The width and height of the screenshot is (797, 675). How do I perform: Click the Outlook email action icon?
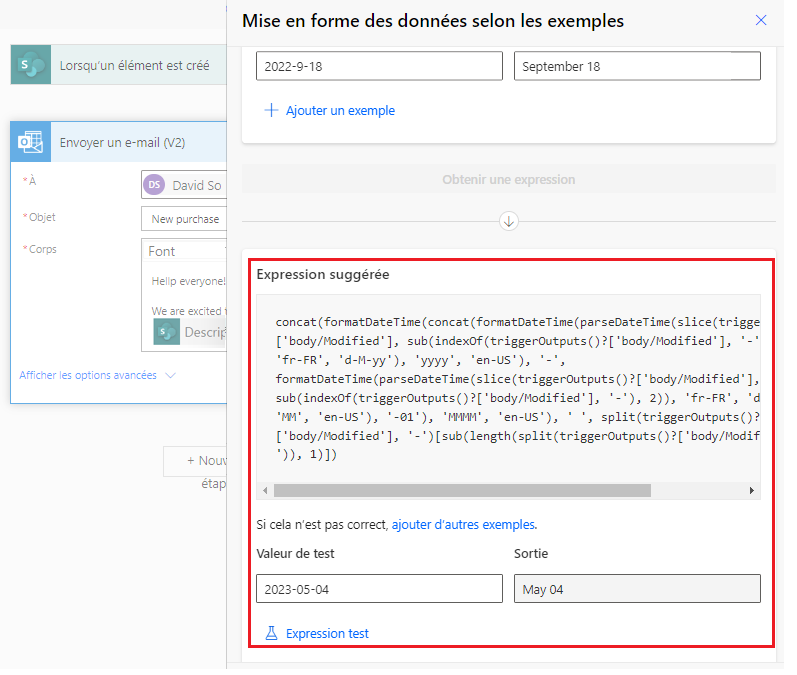pos(30,143)
